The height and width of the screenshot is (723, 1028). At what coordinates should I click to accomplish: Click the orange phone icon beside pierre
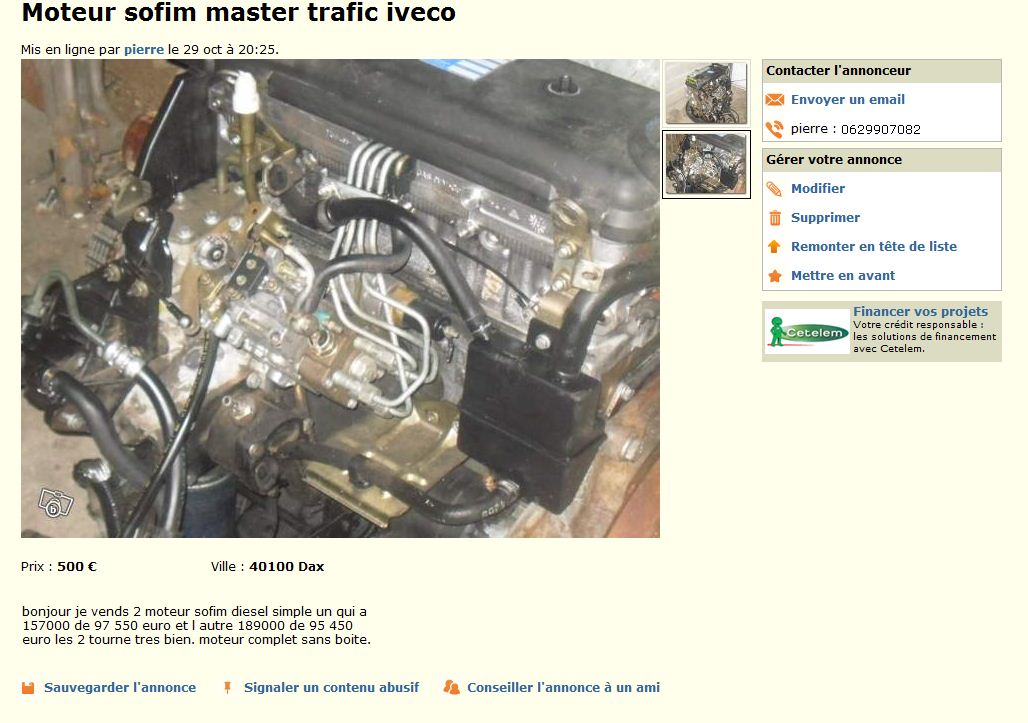(774, 129)
